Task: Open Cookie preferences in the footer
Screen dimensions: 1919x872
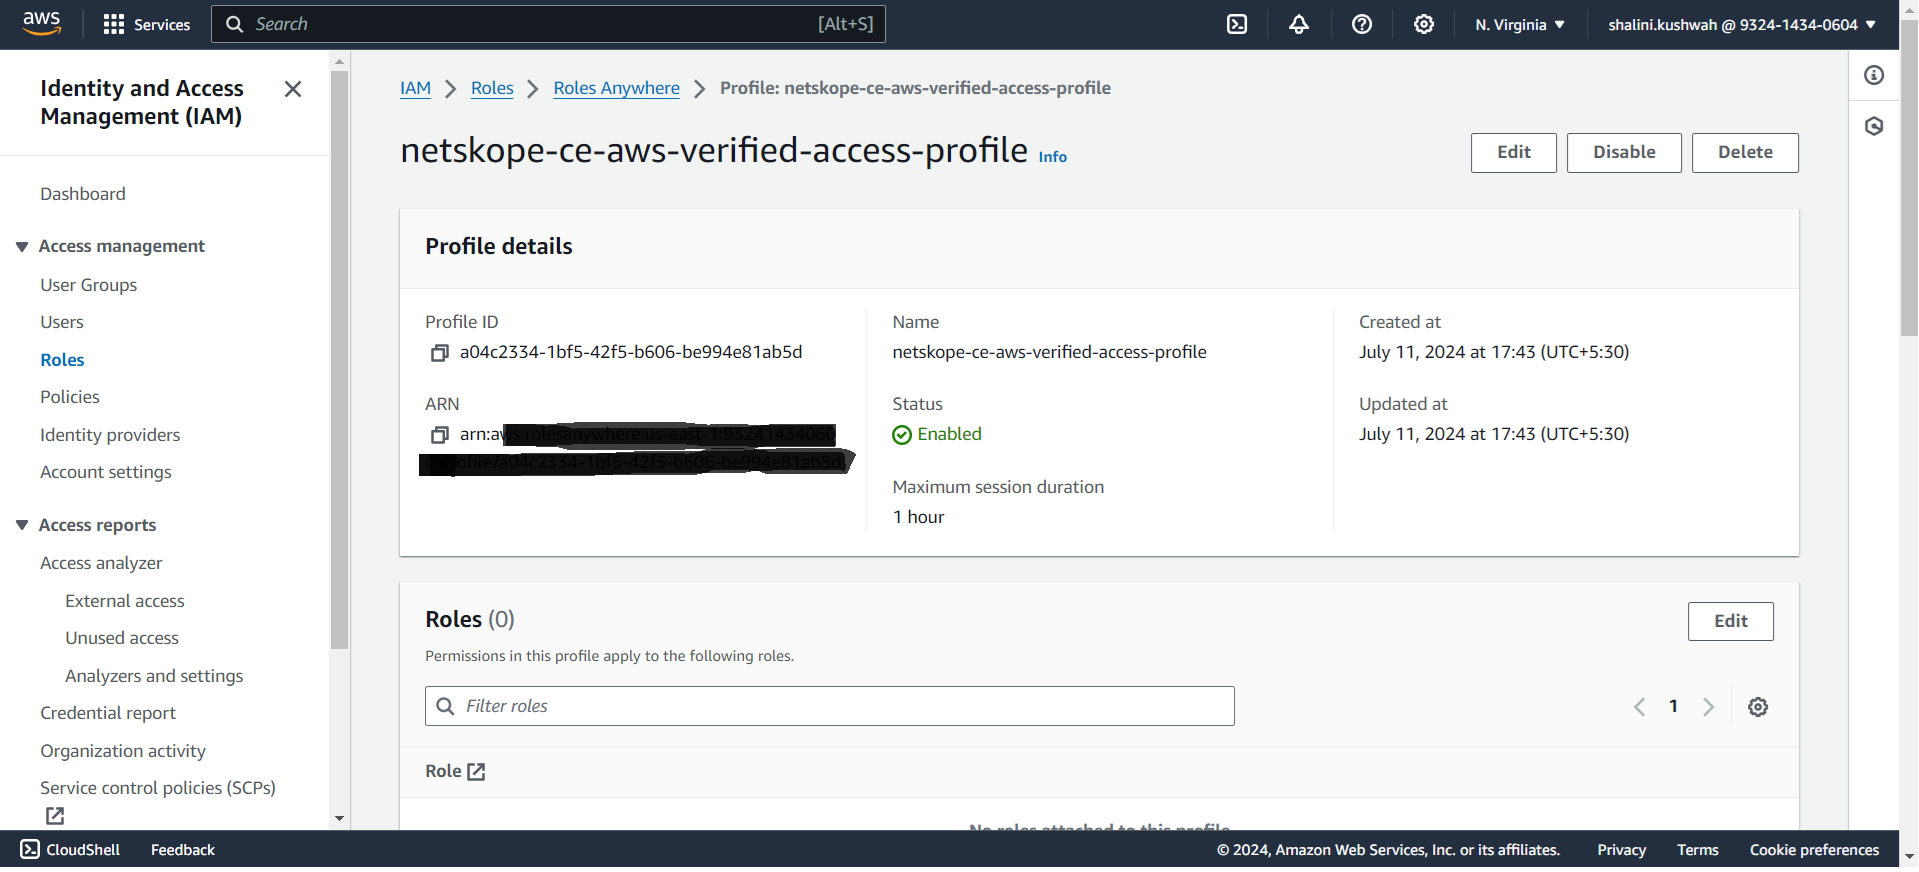Action: tap(1814, 850)
